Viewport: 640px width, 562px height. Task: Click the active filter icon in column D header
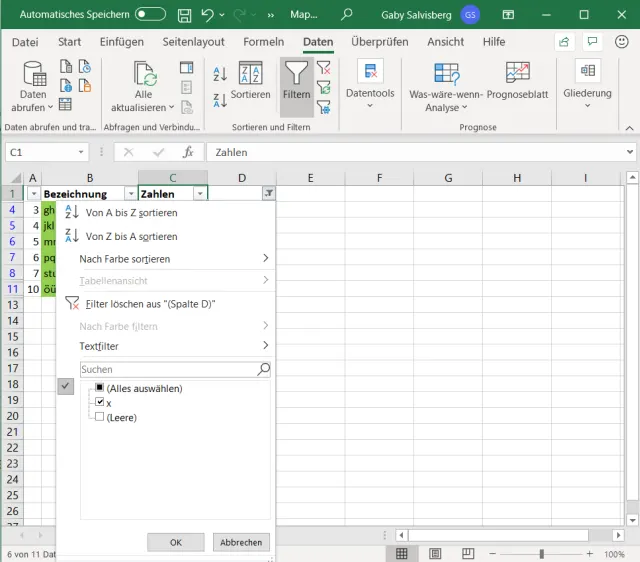tap(268, 194)
